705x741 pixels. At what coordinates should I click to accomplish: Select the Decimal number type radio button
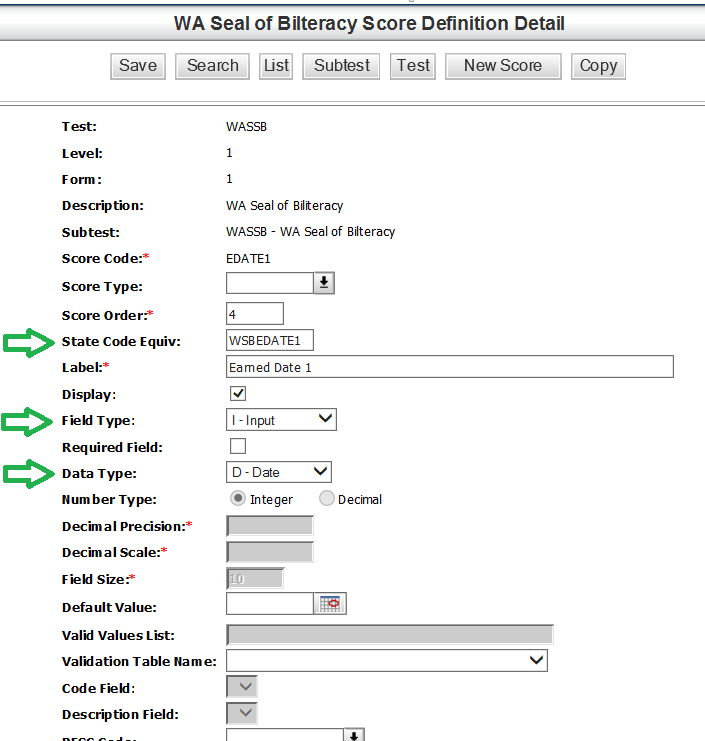(x=327, y=499)
